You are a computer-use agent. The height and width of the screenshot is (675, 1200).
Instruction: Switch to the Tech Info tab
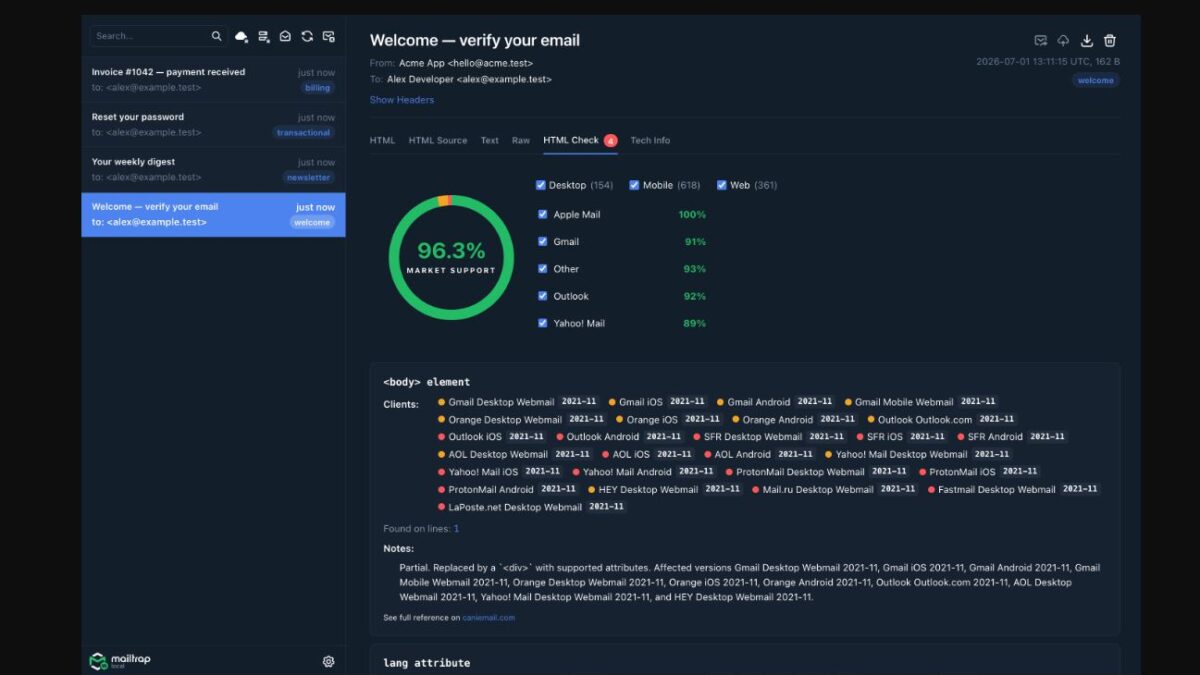650,141
